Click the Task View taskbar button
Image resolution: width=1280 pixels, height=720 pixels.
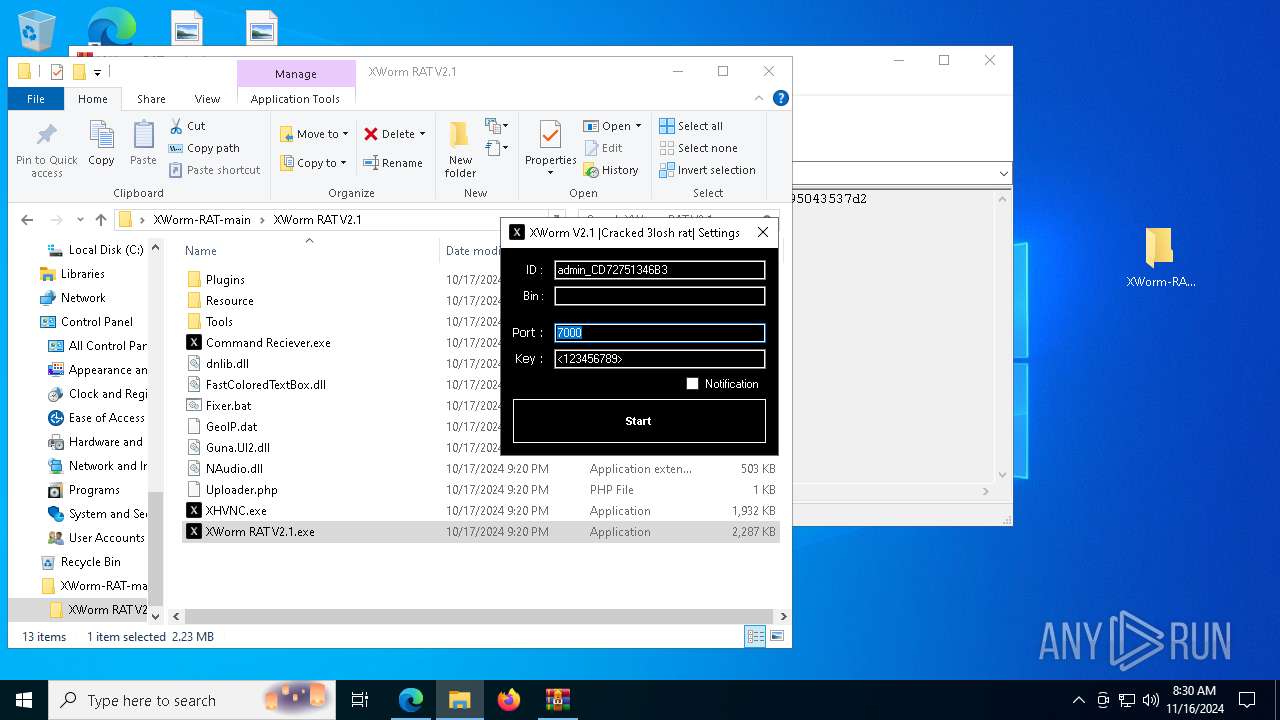click(x=360, y=700)
